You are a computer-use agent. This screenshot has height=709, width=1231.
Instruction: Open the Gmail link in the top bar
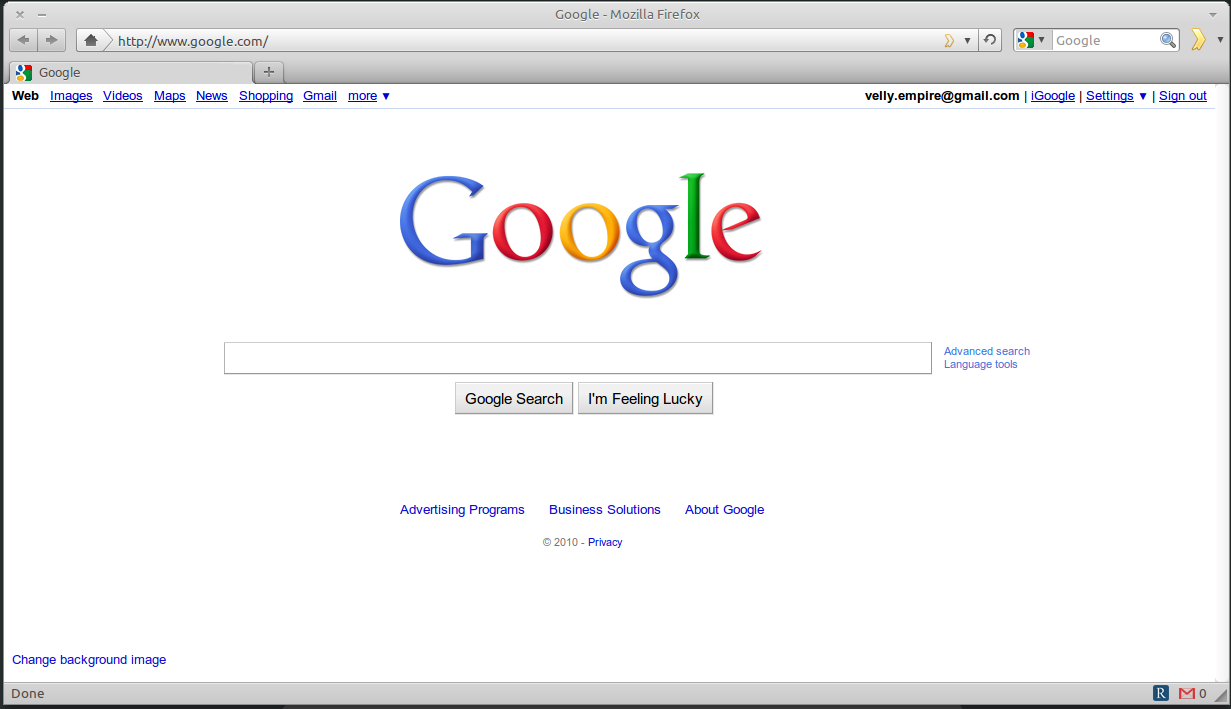(320, 96)
